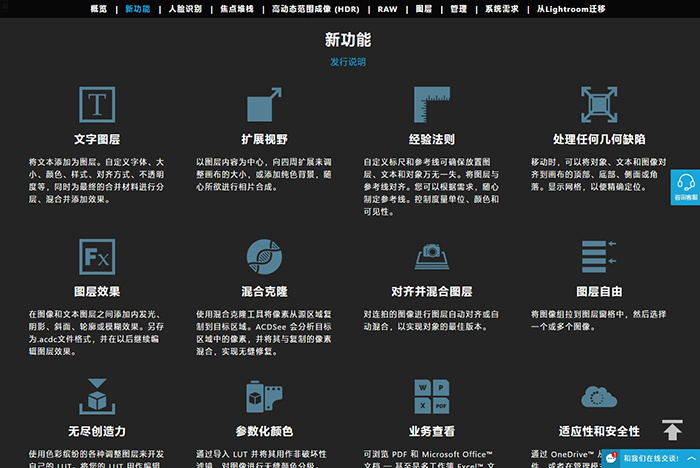Open the 图层 navigation item

pyautogui.click(x=424, y=9)
